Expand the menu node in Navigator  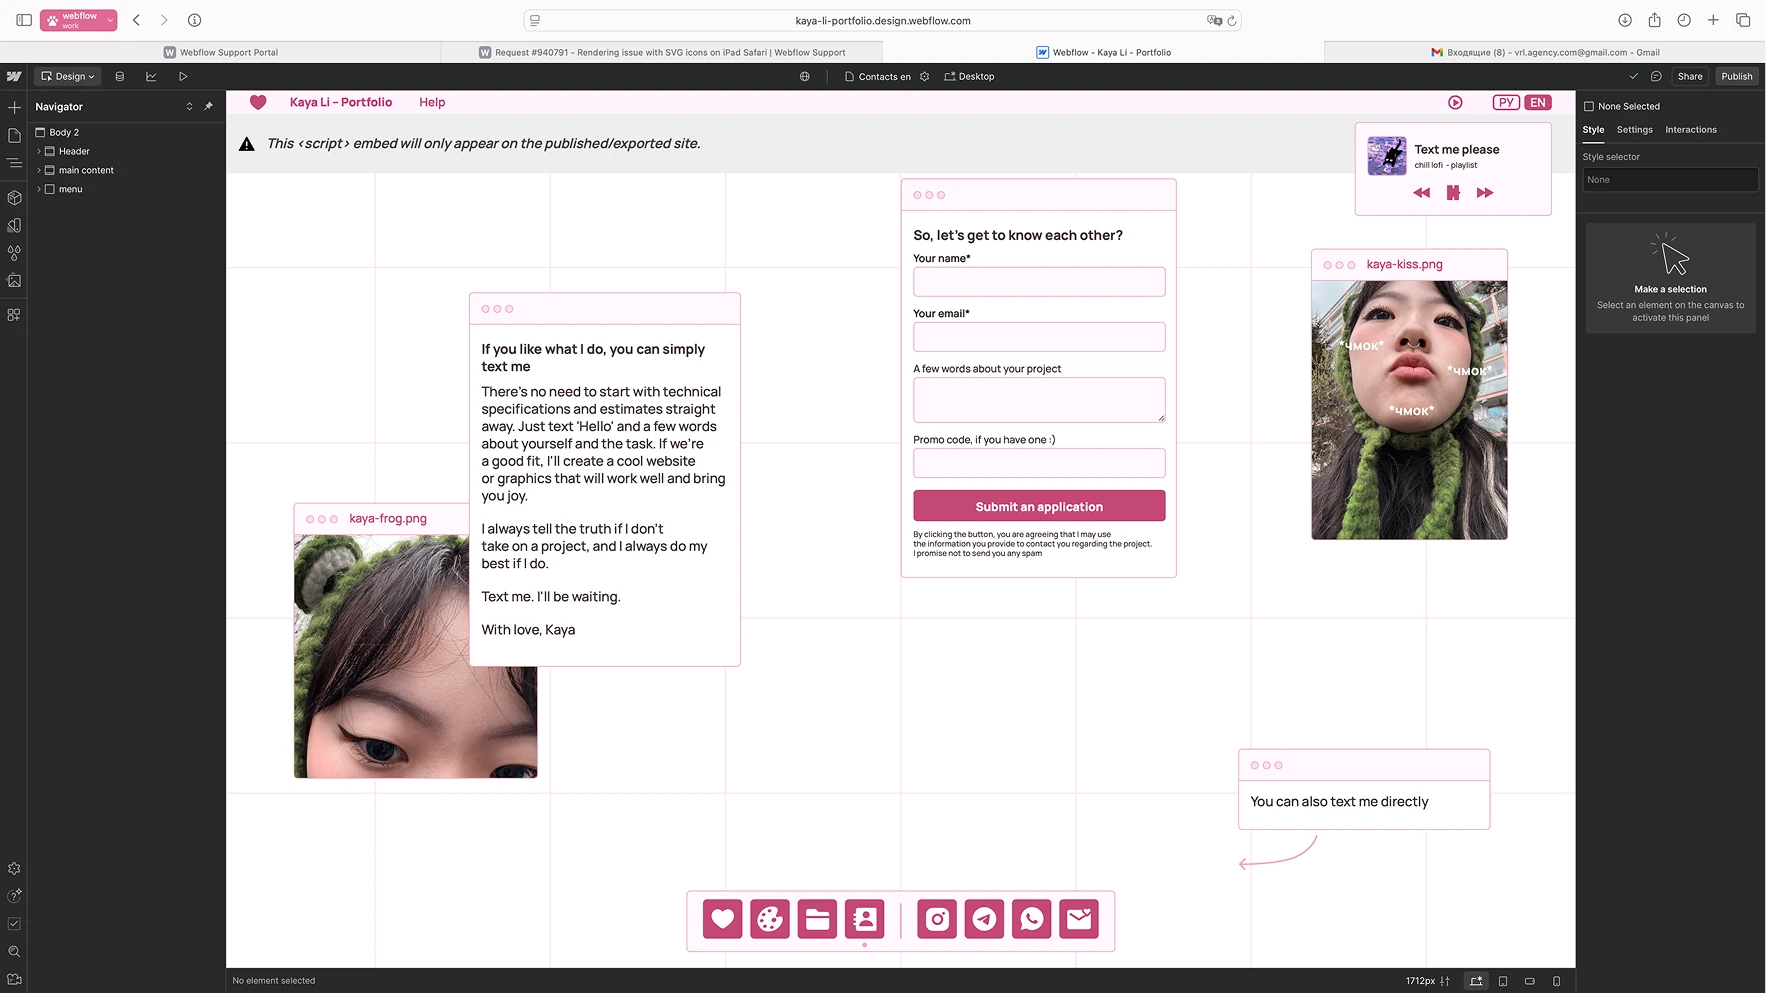coord(39,189)
